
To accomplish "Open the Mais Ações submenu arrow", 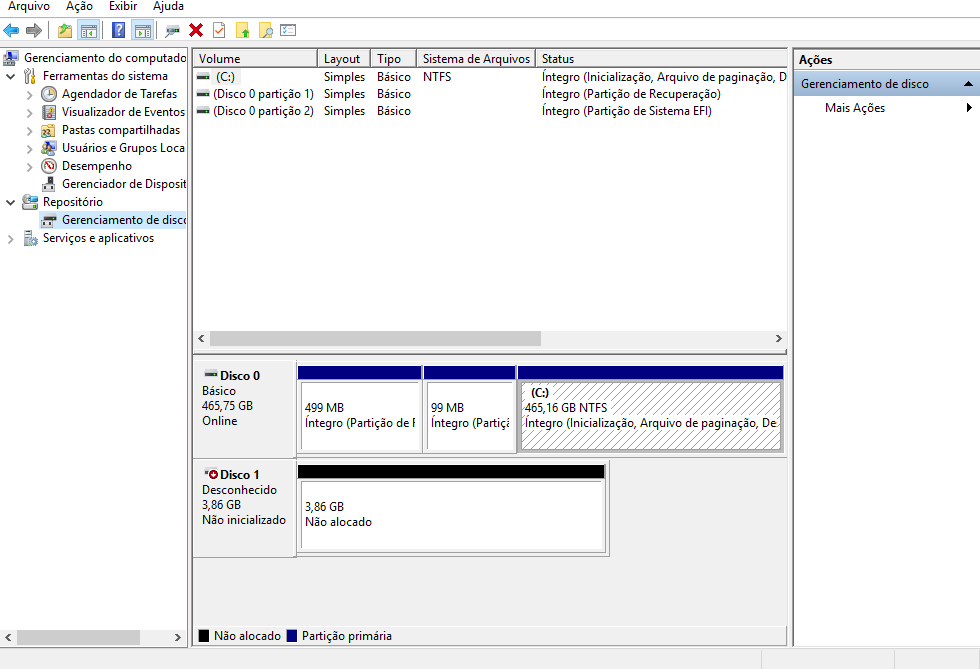I will [x=969, y=108].
